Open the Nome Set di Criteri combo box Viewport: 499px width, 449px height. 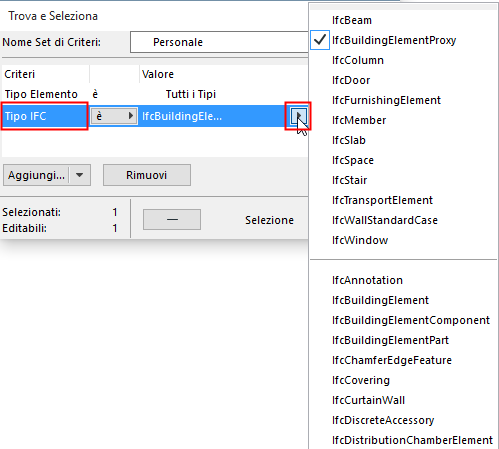[219, 42]
